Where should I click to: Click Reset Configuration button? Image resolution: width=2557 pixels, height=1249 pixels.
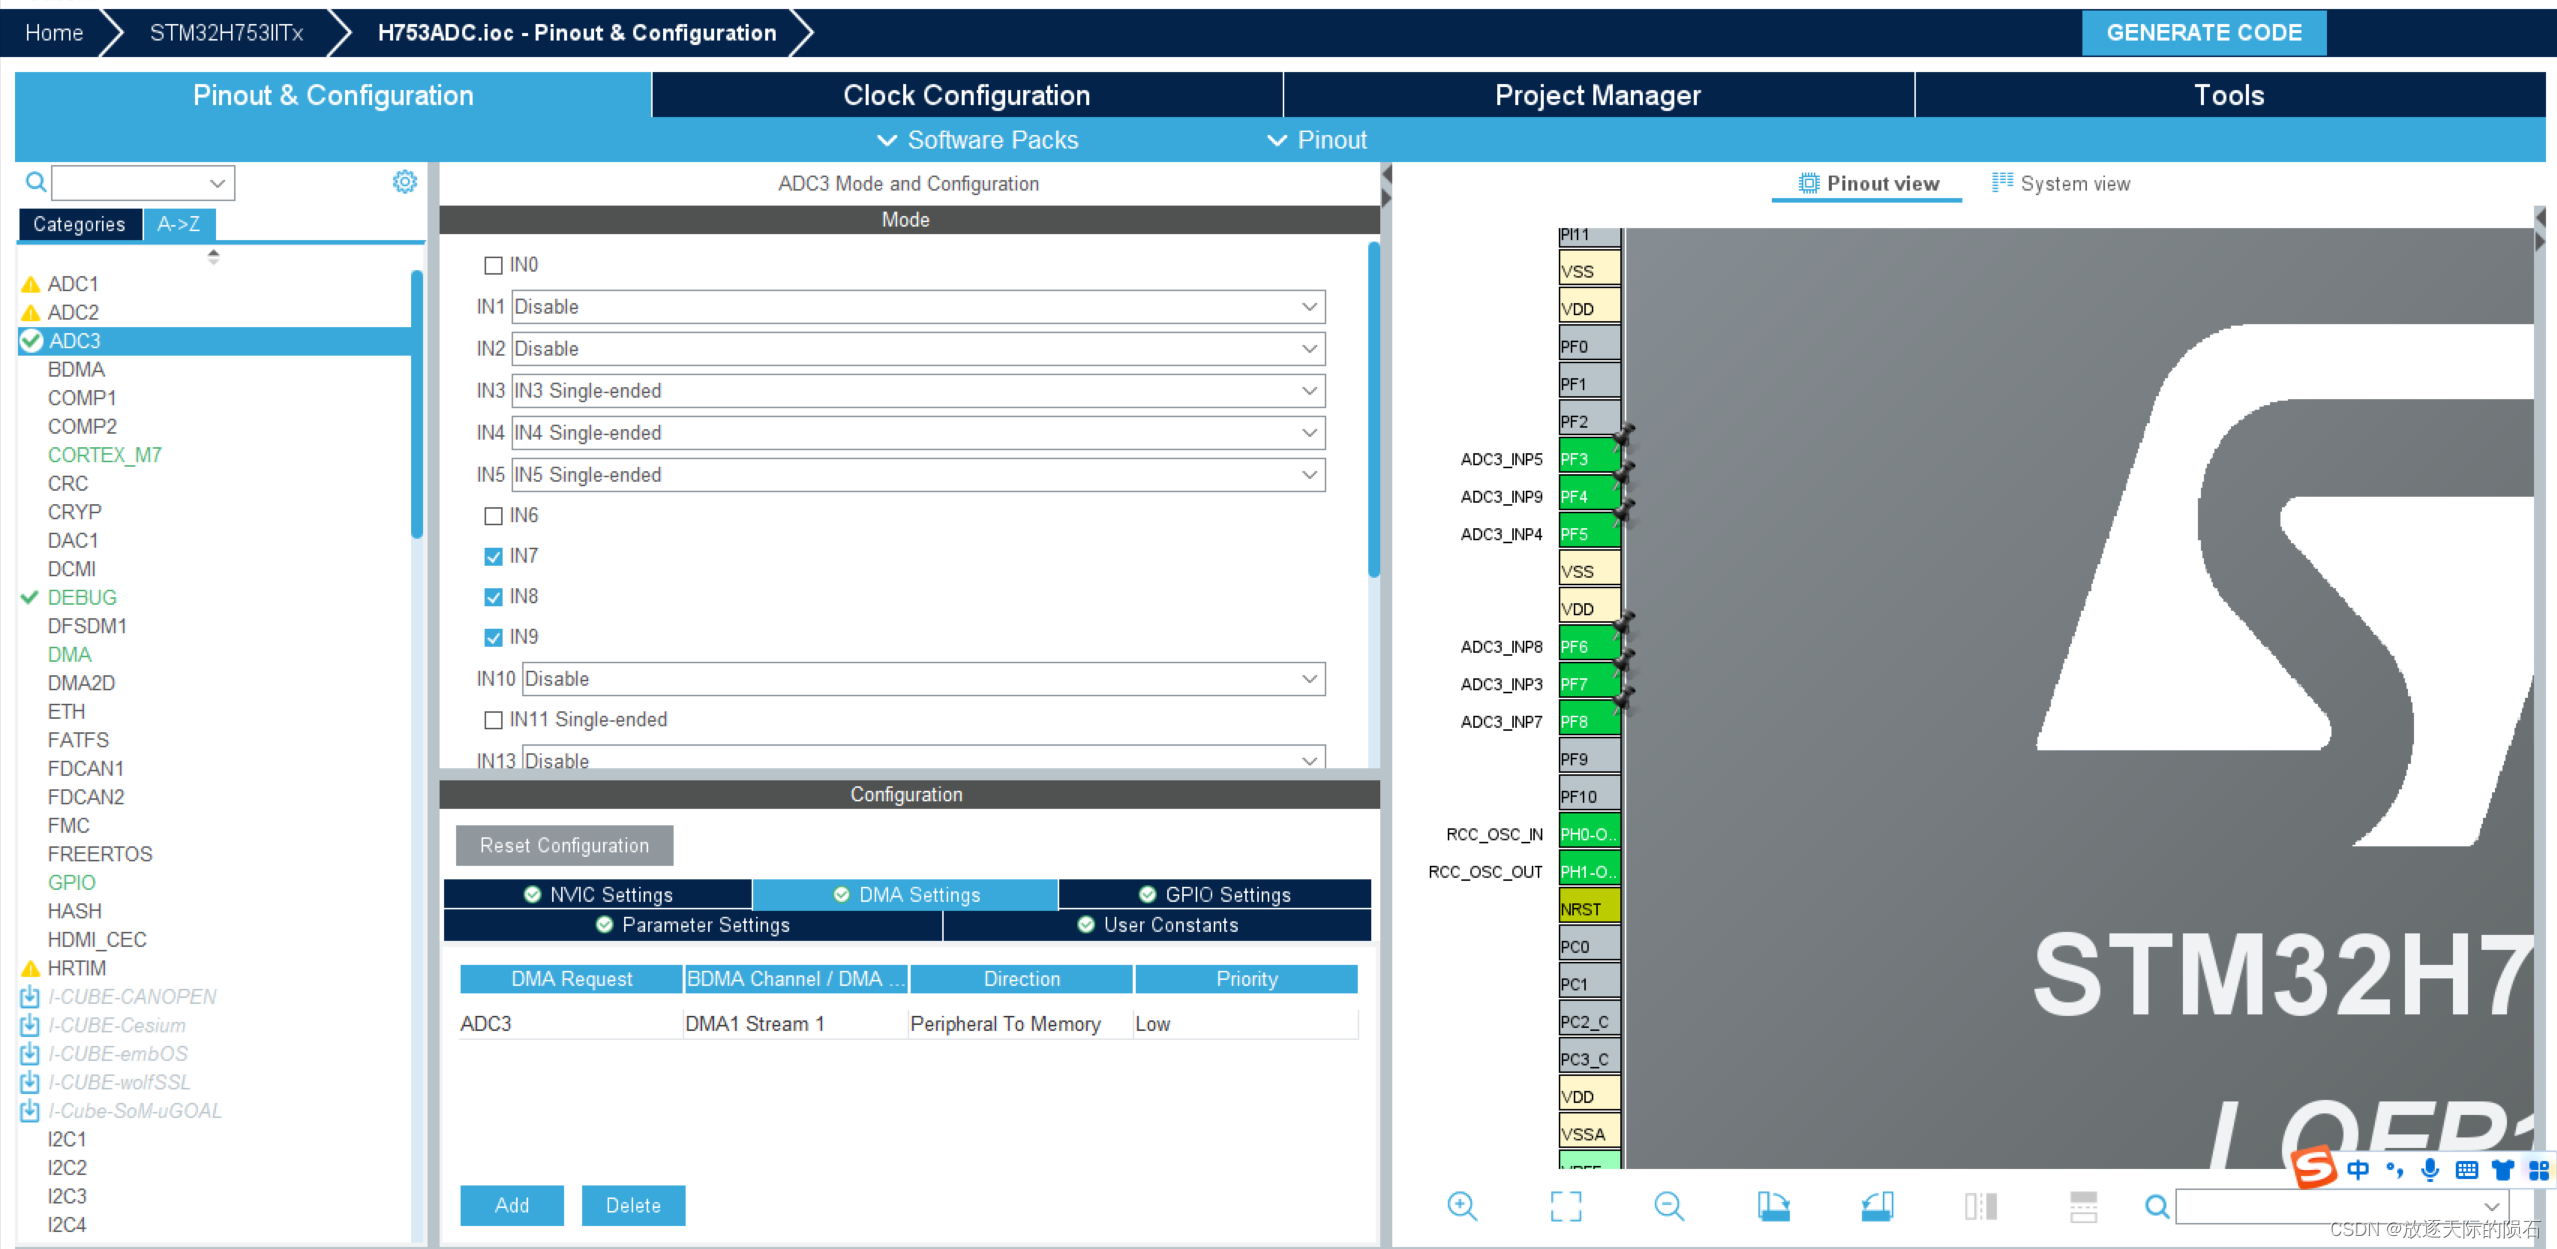pos(564,845)
